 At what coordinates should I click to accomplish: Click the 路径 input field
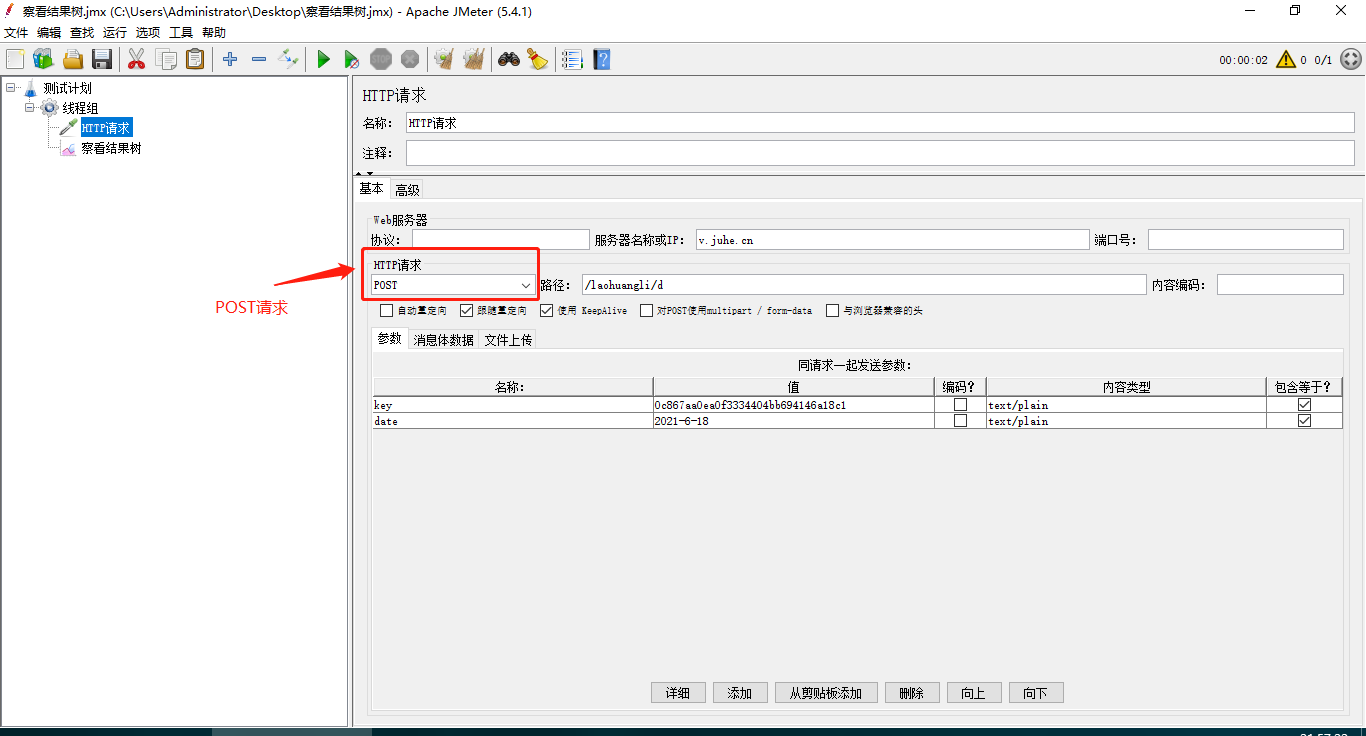[863, 285]
